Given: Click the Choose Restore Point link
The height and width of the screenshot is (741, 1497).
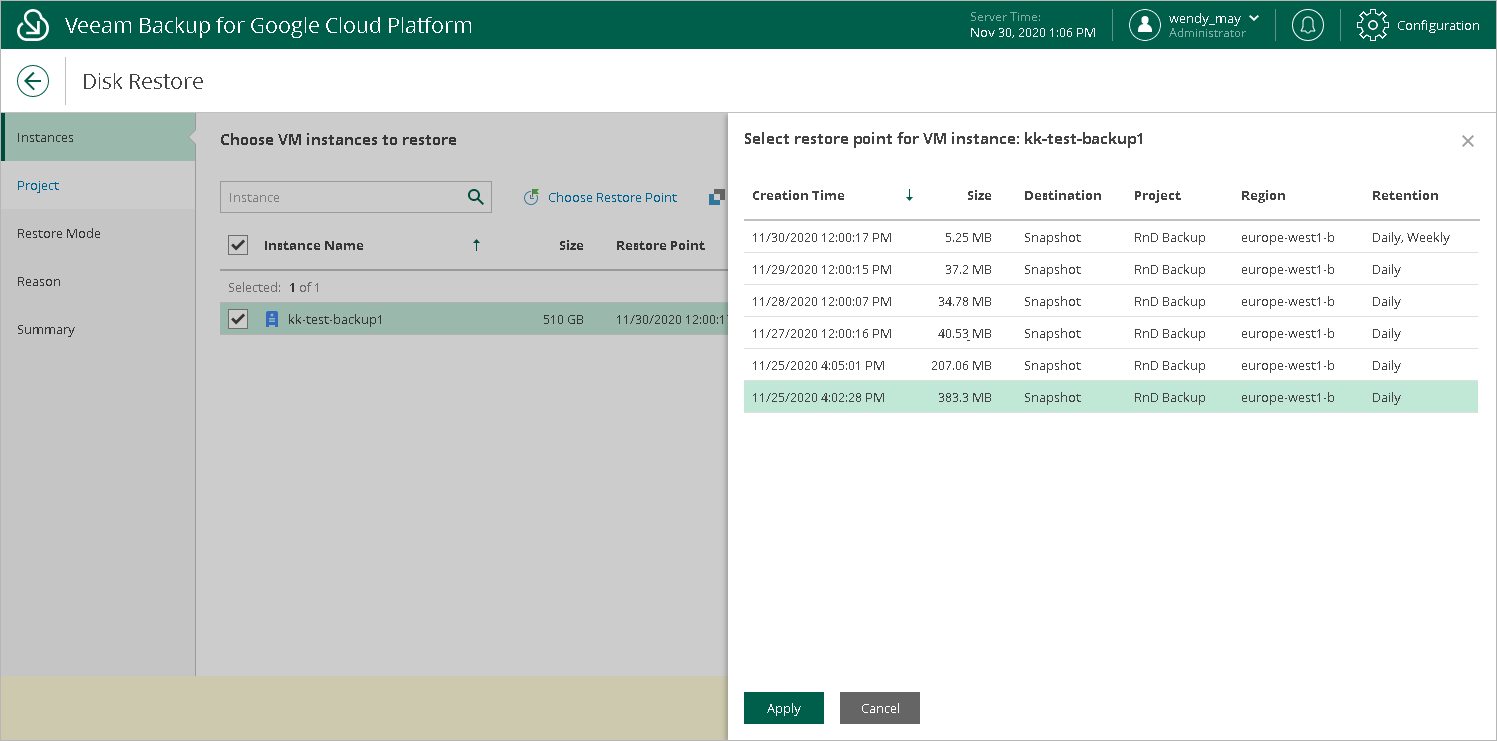Looking at the screenshot, I should (600, 197).
